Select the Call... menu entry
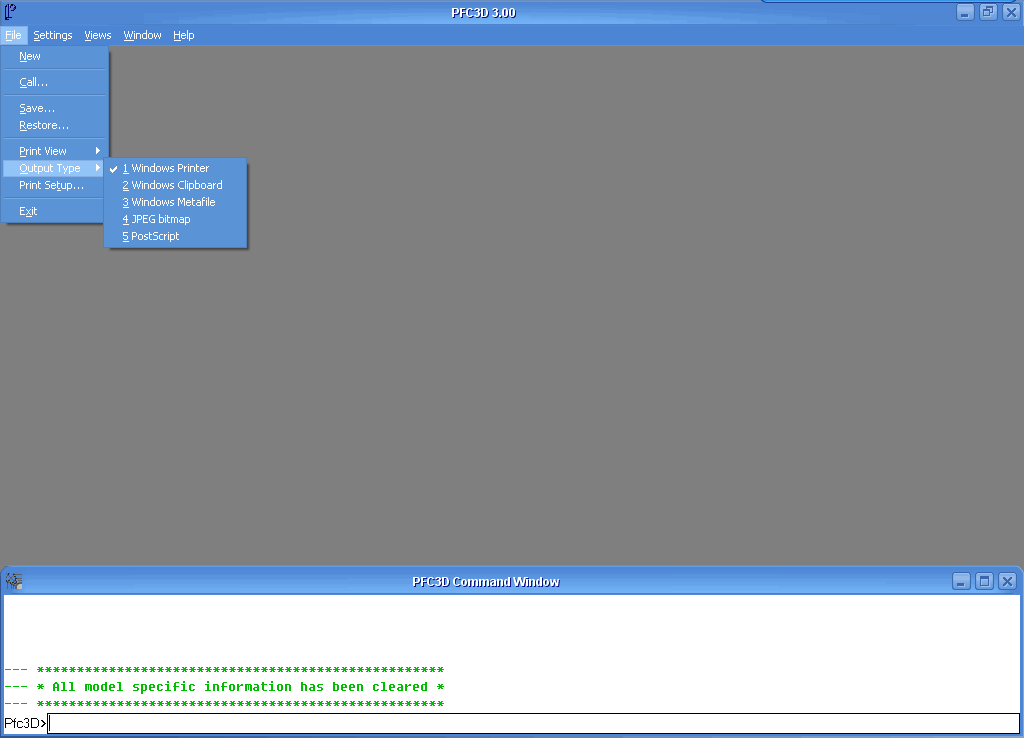Image resolution: width=1024 pixels, height=738 pixels. 54,82
